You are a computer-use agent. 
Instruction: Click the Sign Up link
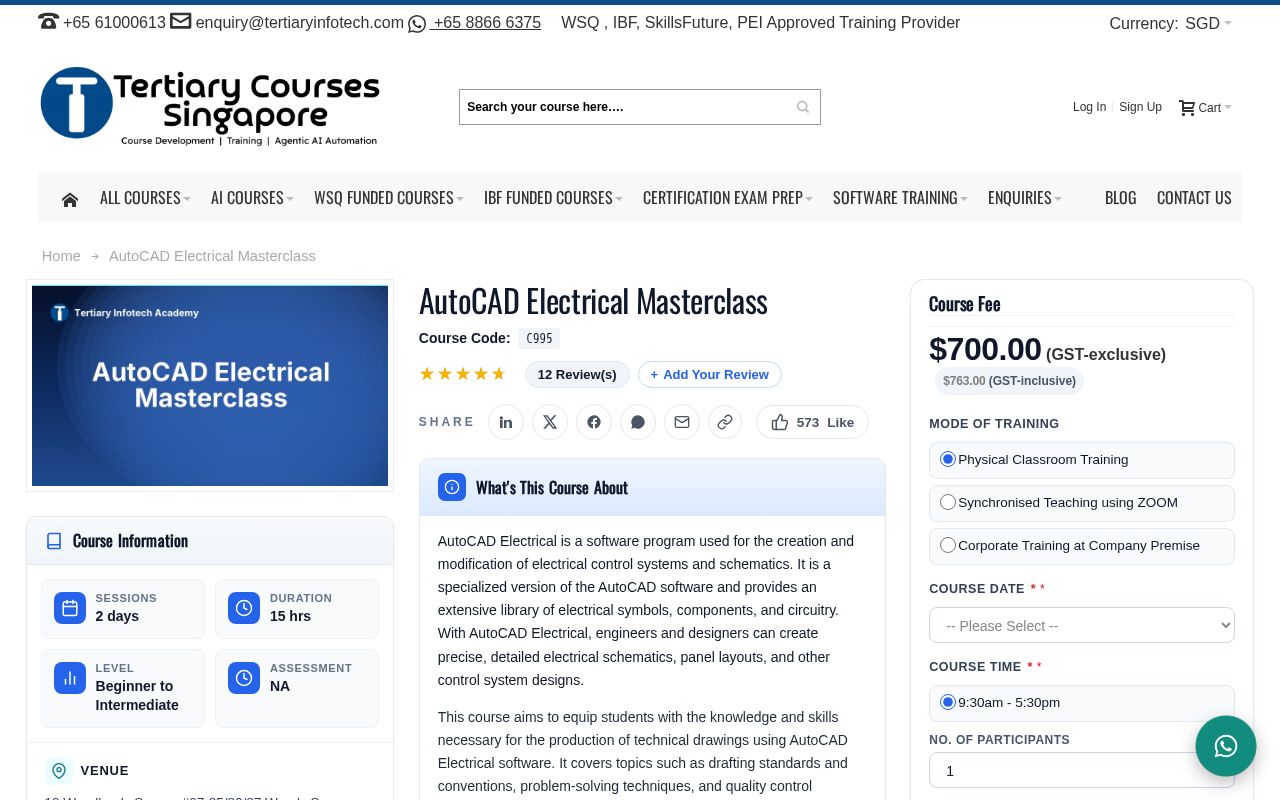click(x=1140, y=107)
